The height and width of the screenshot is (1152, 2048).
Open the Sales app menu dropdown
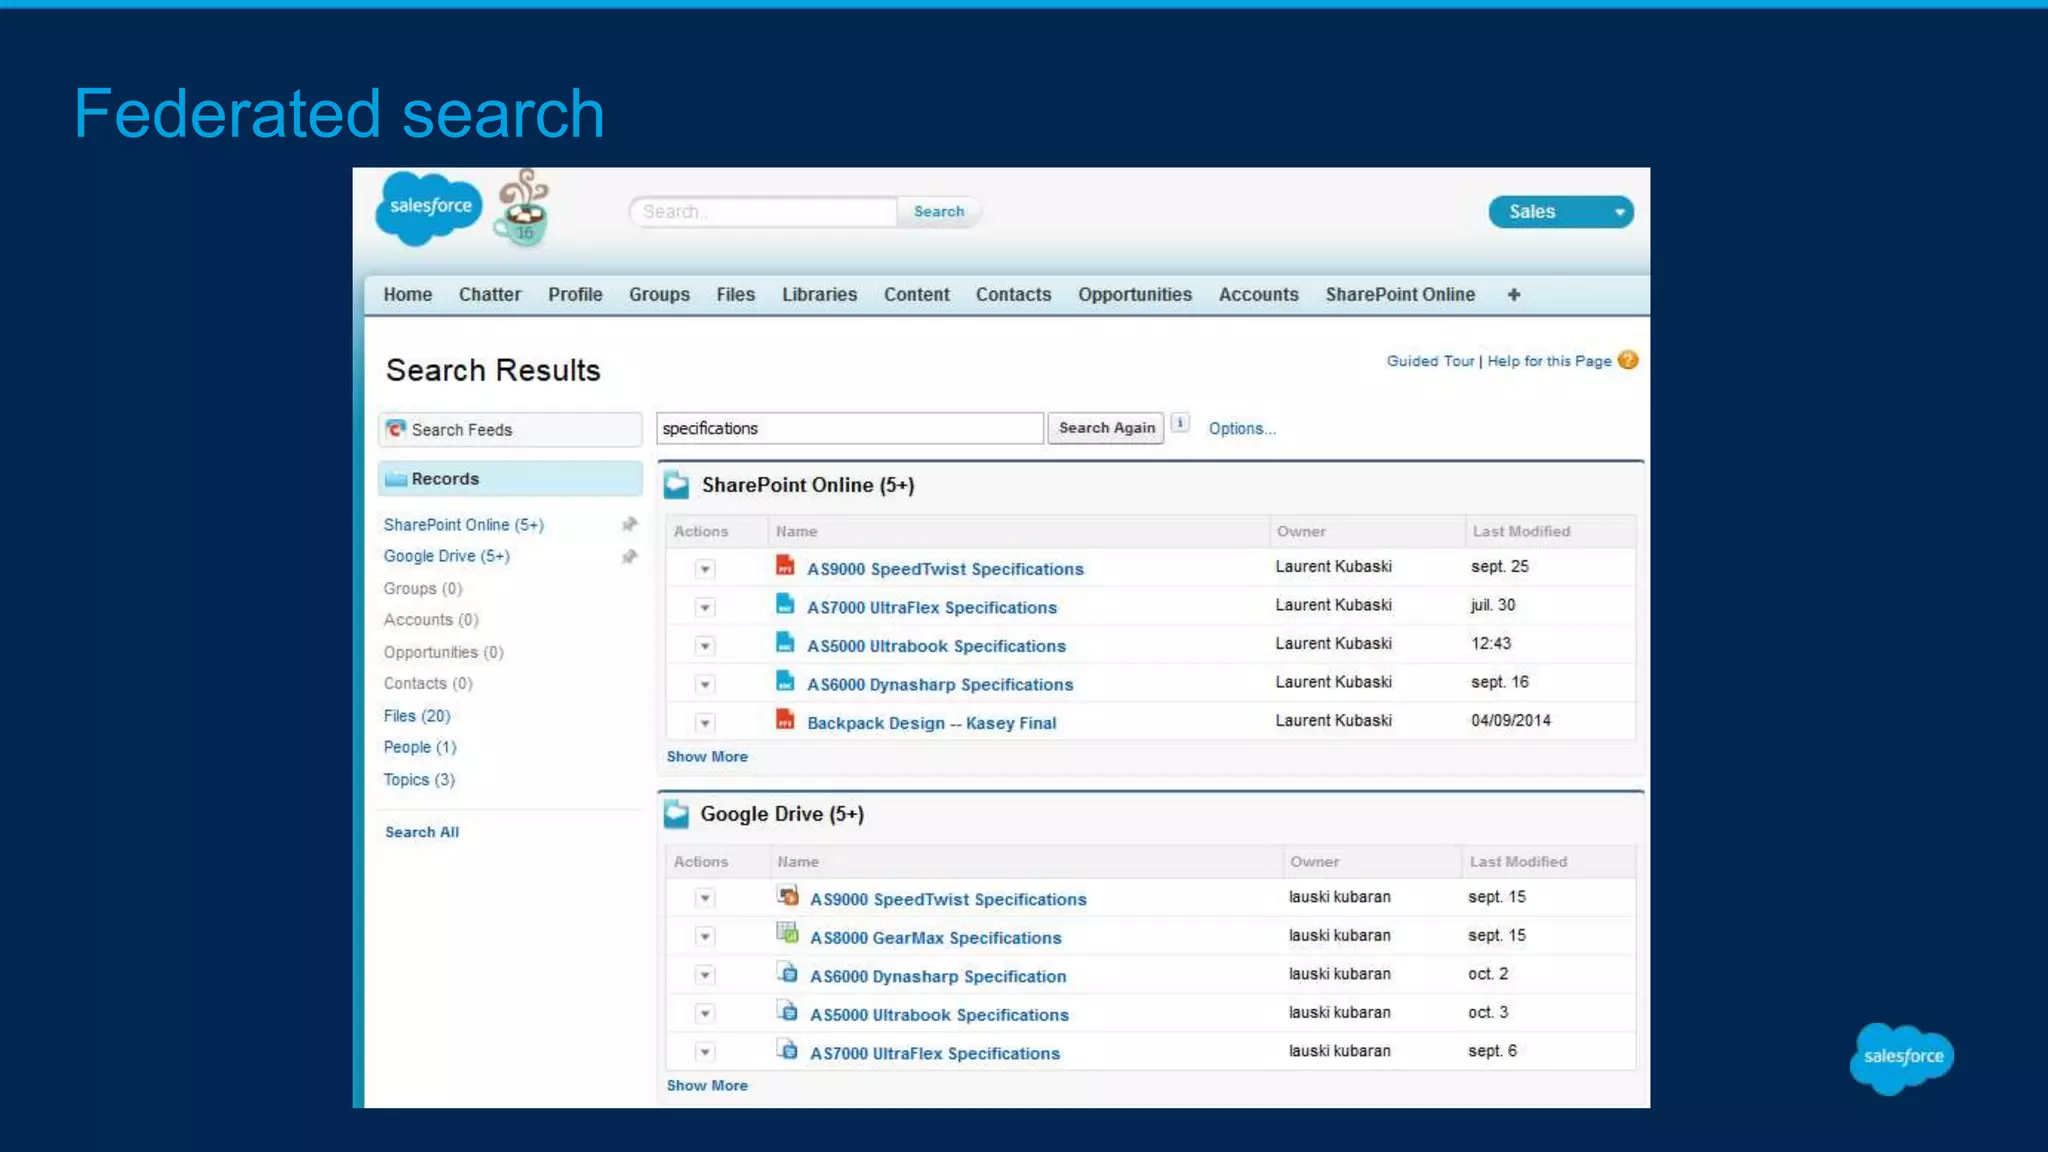click(x=1560, y=212)
